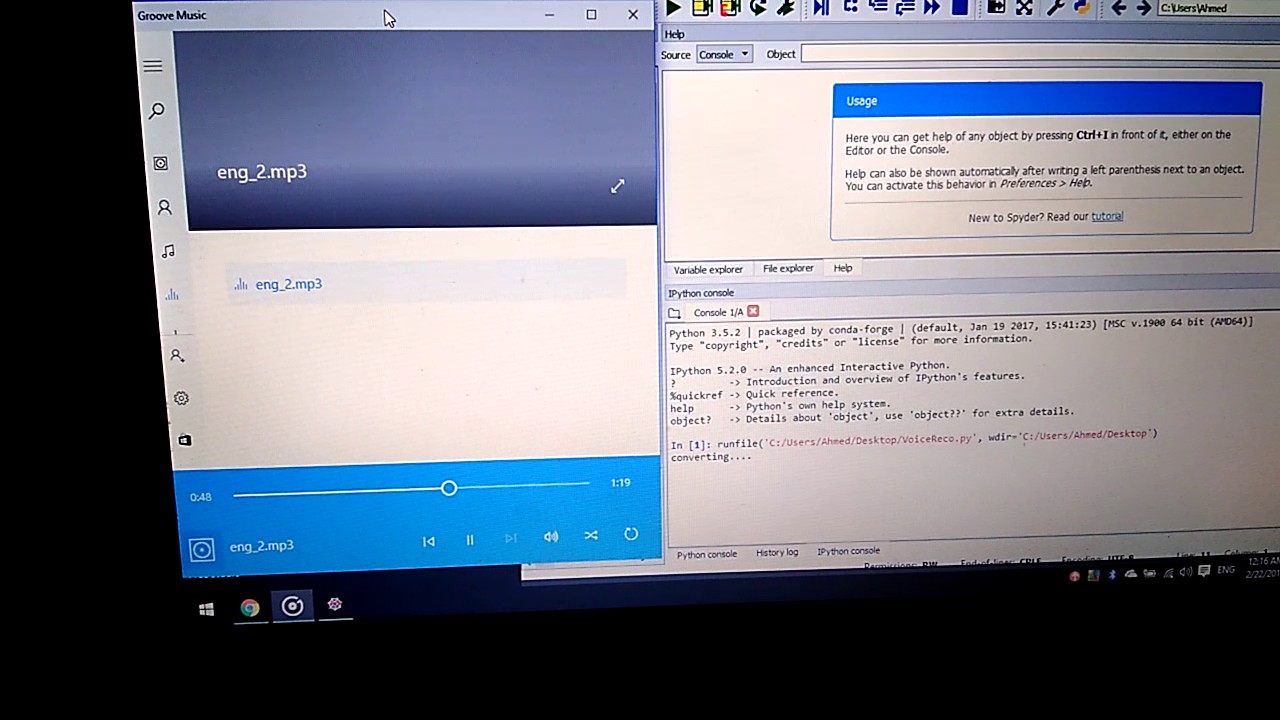Screen dimensions: 1280x720
Task: Maximize current pane in Spyder toolbar
Action: click(996, 8)
